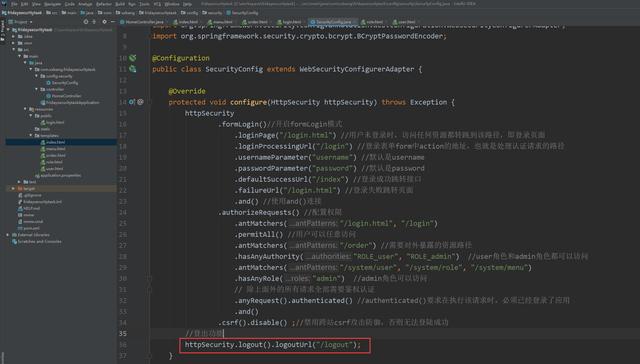Screen dimensions: 640x364
Task: Expand External Libraries node
Action: click(x=8, y=235)
